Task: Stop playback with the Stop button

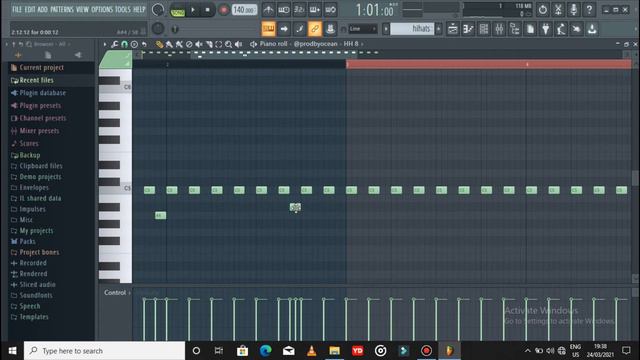Action: (207, 10)
